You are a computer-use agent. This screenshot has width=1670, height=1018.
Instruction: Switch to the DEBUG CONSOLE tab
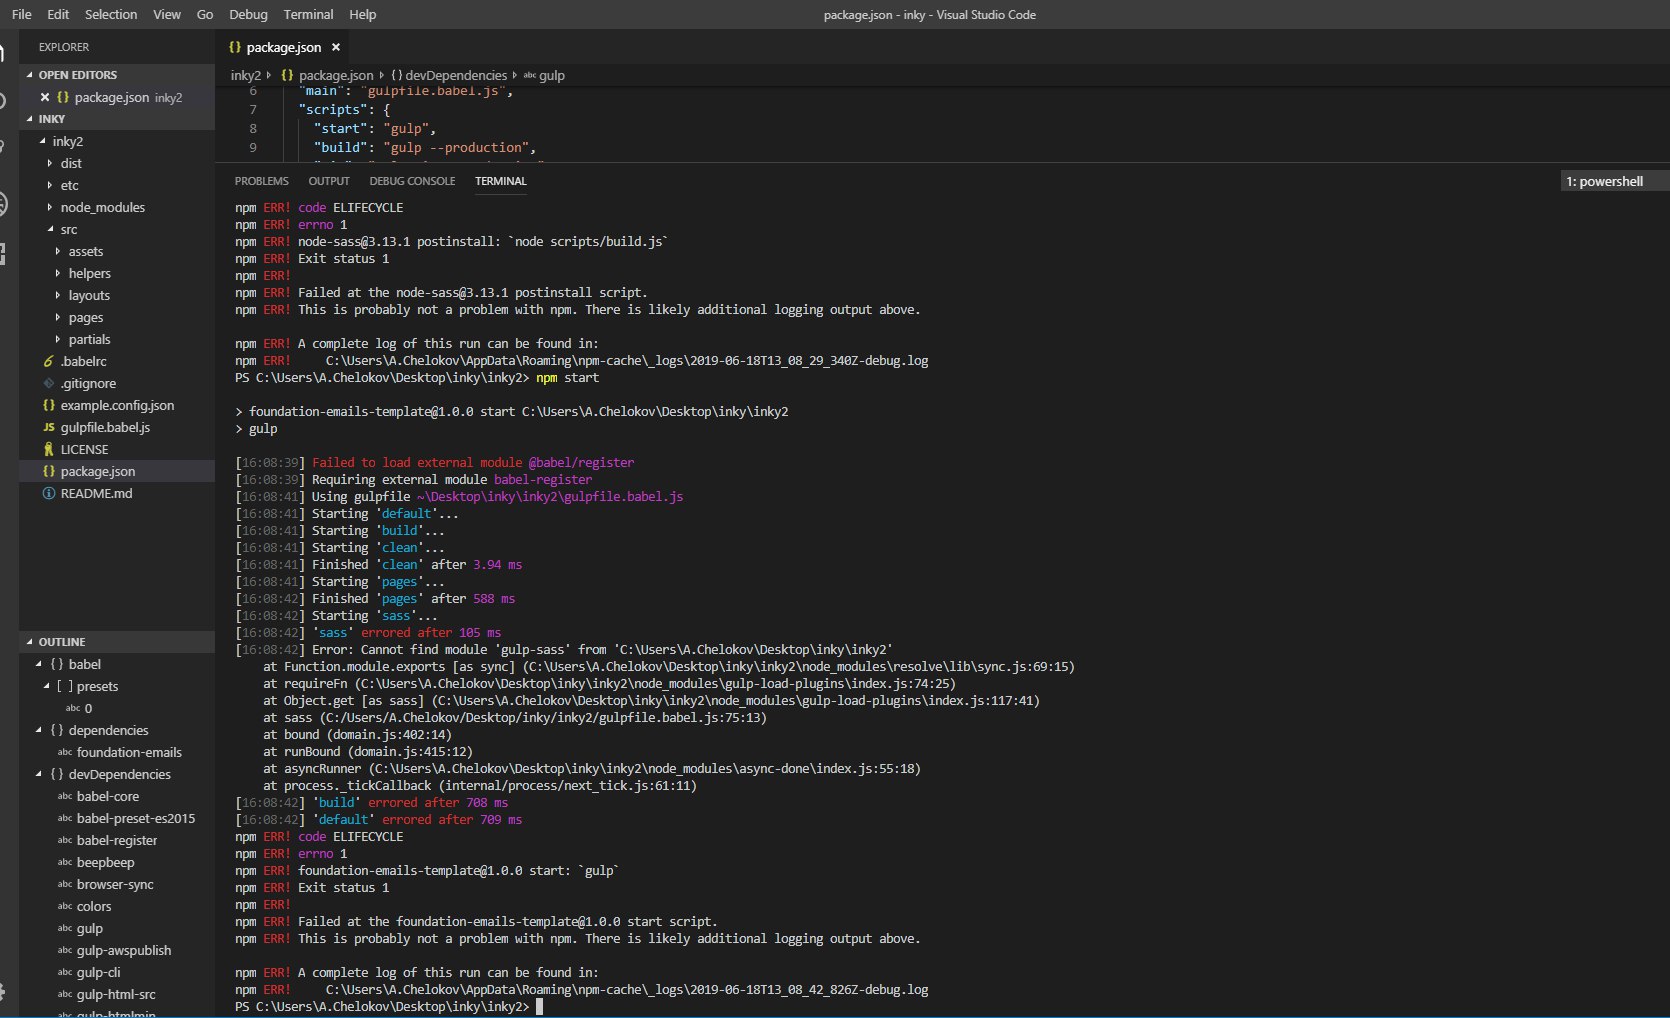[x=412, y=181]
